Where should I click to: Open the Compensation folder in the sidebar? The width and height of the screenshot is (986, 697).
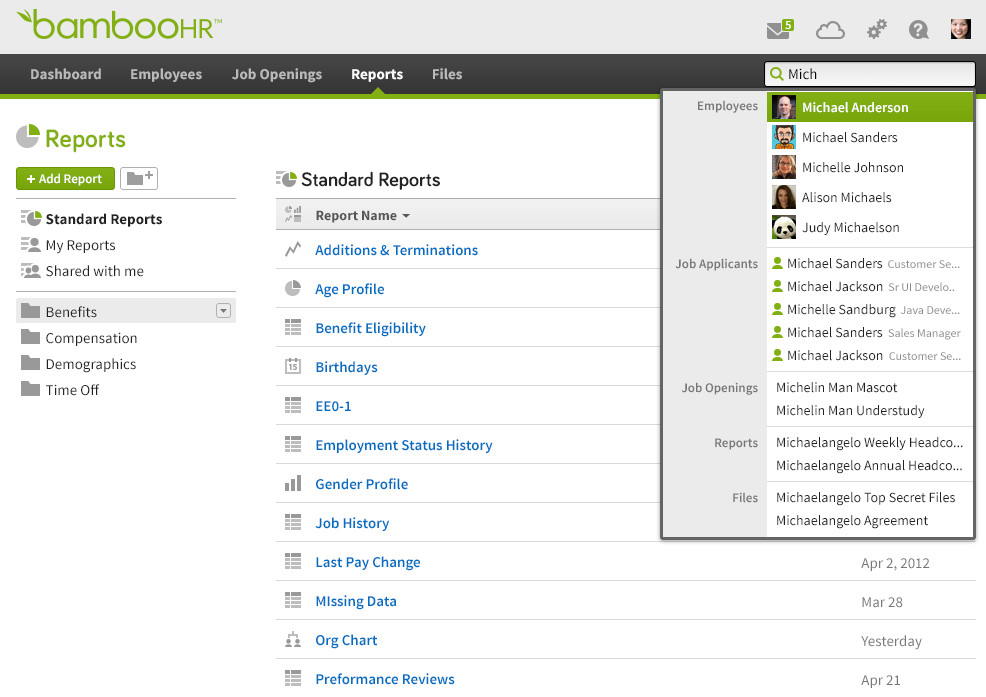click(x=89, y=338)
